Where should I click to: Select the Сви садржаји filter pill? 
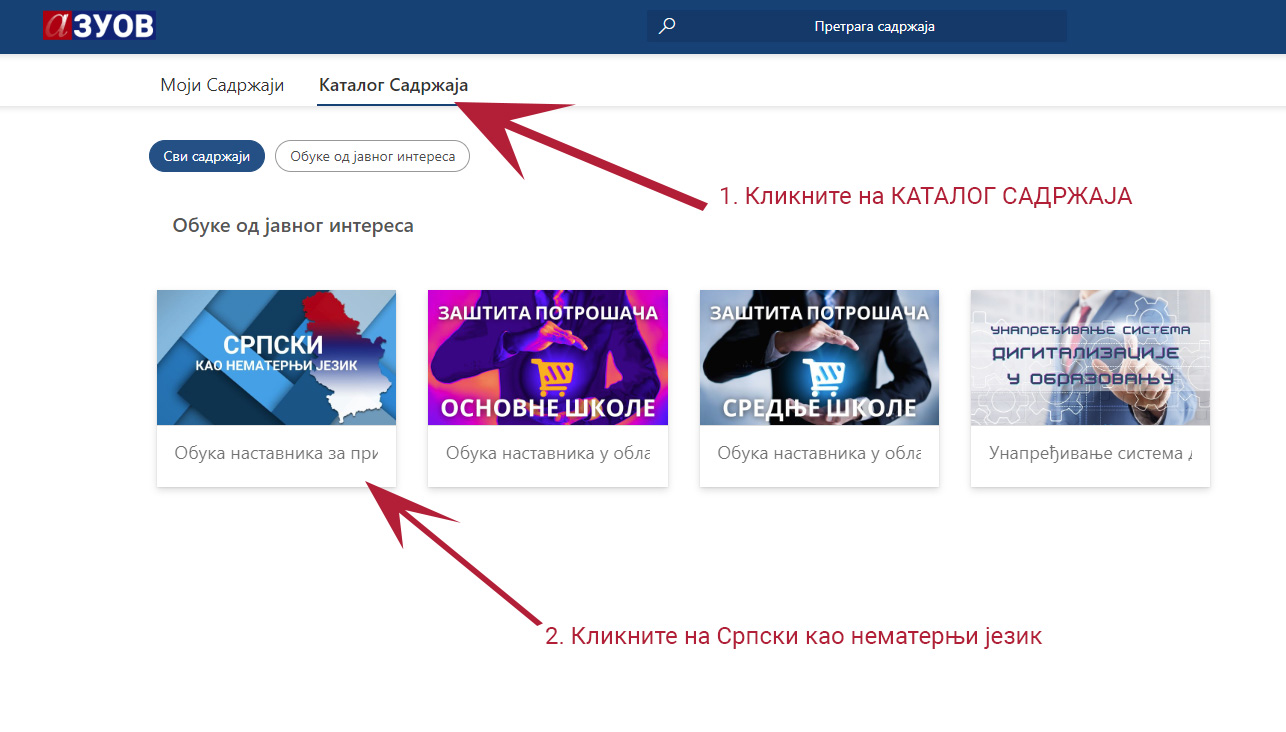(x=207, y=156)
